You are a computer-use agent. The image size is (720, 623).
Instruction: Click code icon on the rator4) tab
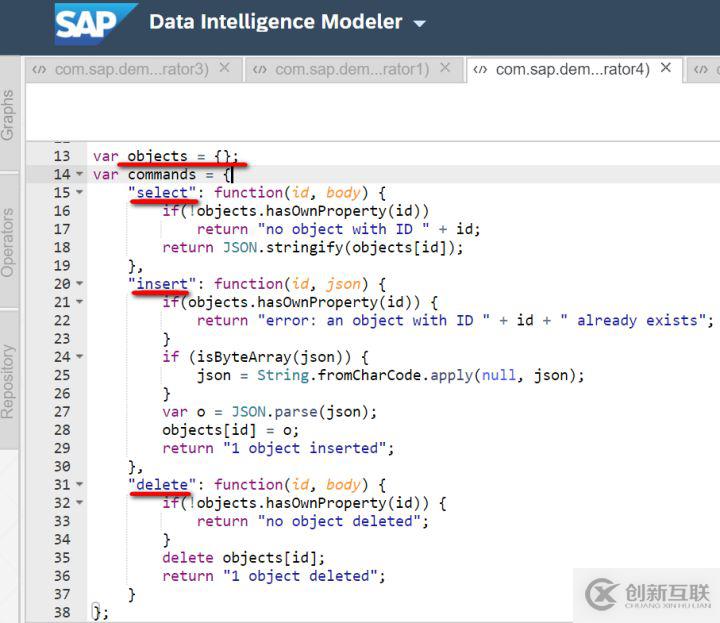(x=480, y=69)
